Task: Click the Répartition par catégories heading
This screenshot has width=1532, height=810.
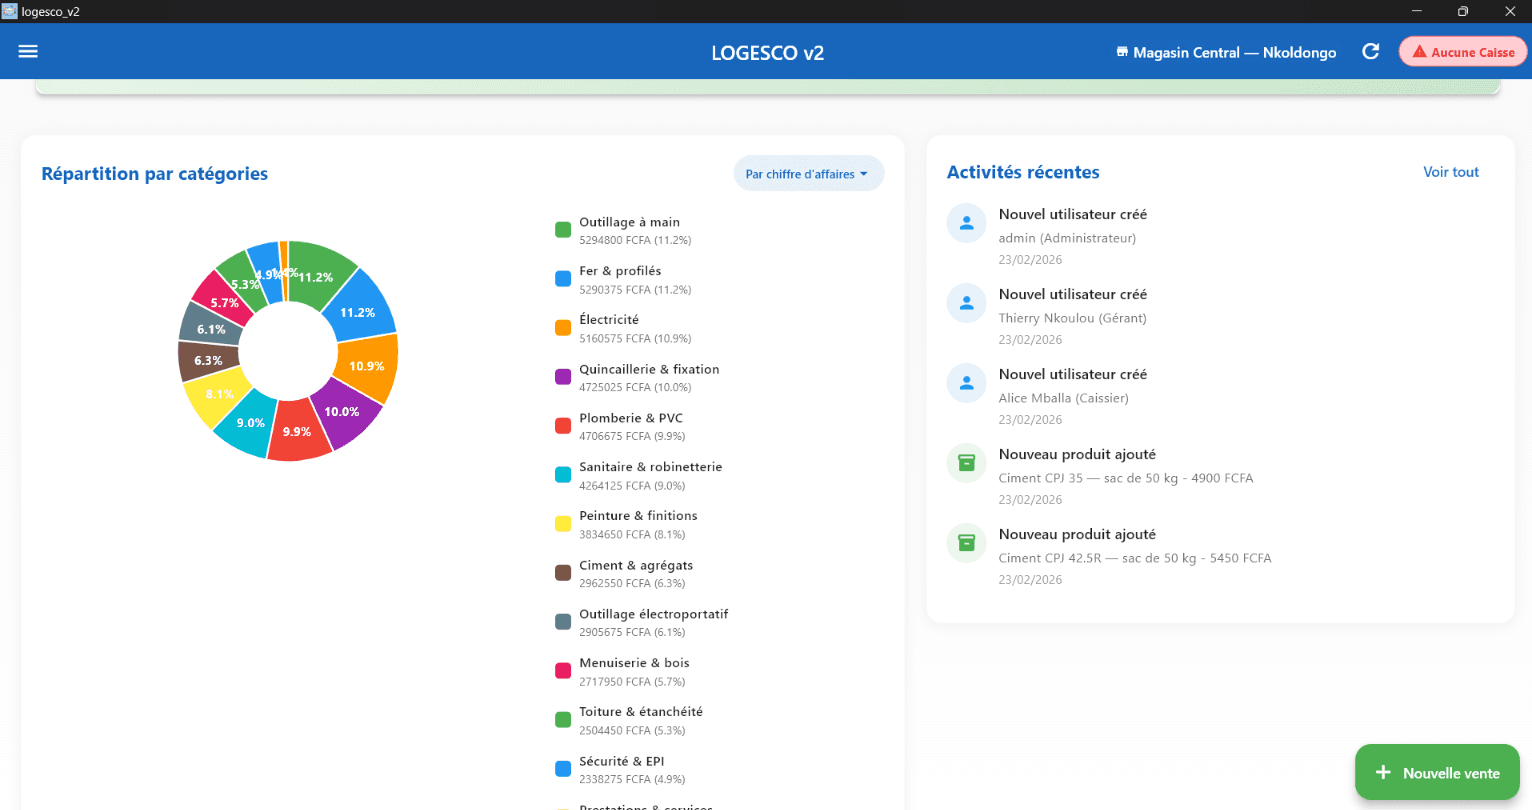Action: point(155,173)
